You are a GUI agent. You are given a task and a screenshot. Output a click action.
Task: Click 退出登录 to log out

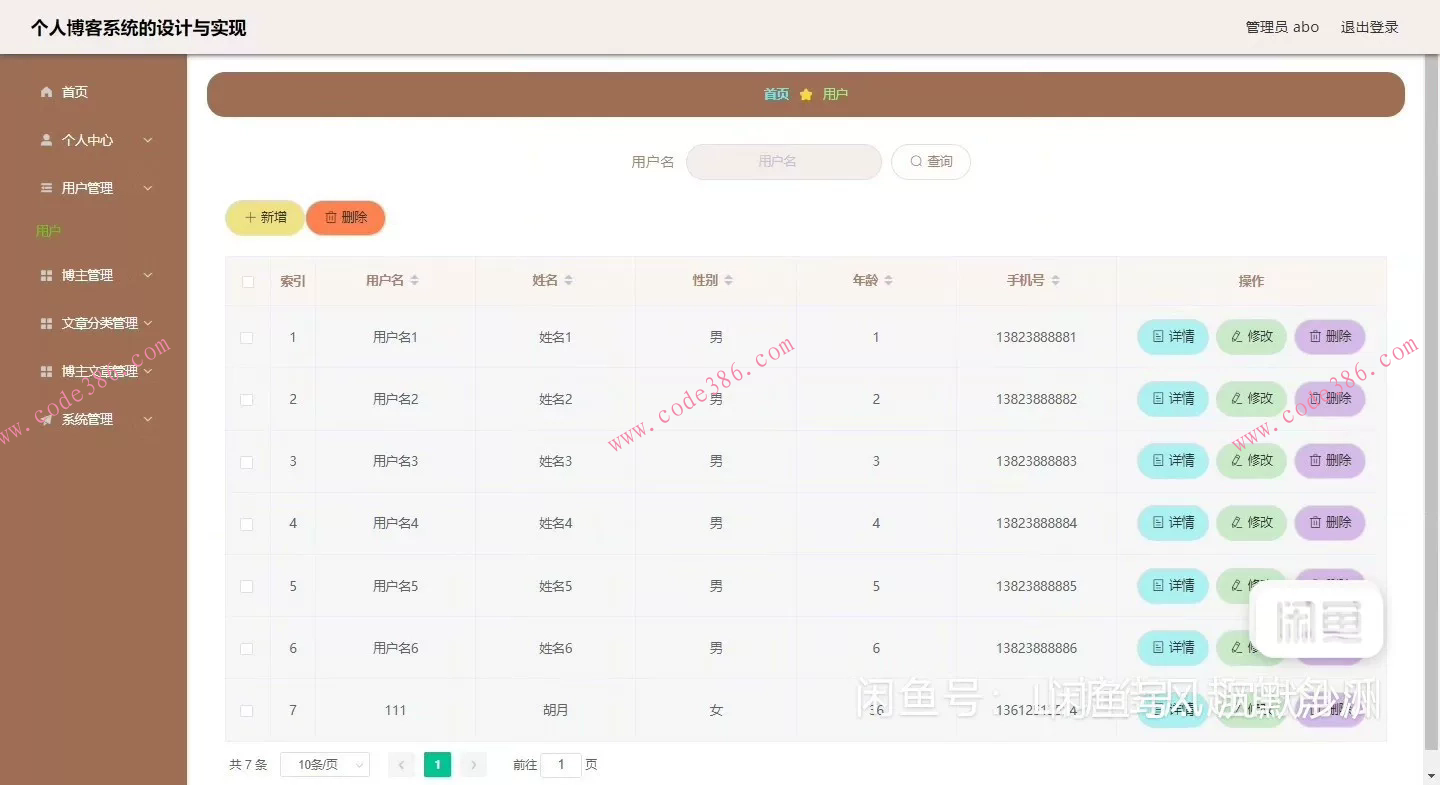pyautogui.click(x=1369, y=27)
